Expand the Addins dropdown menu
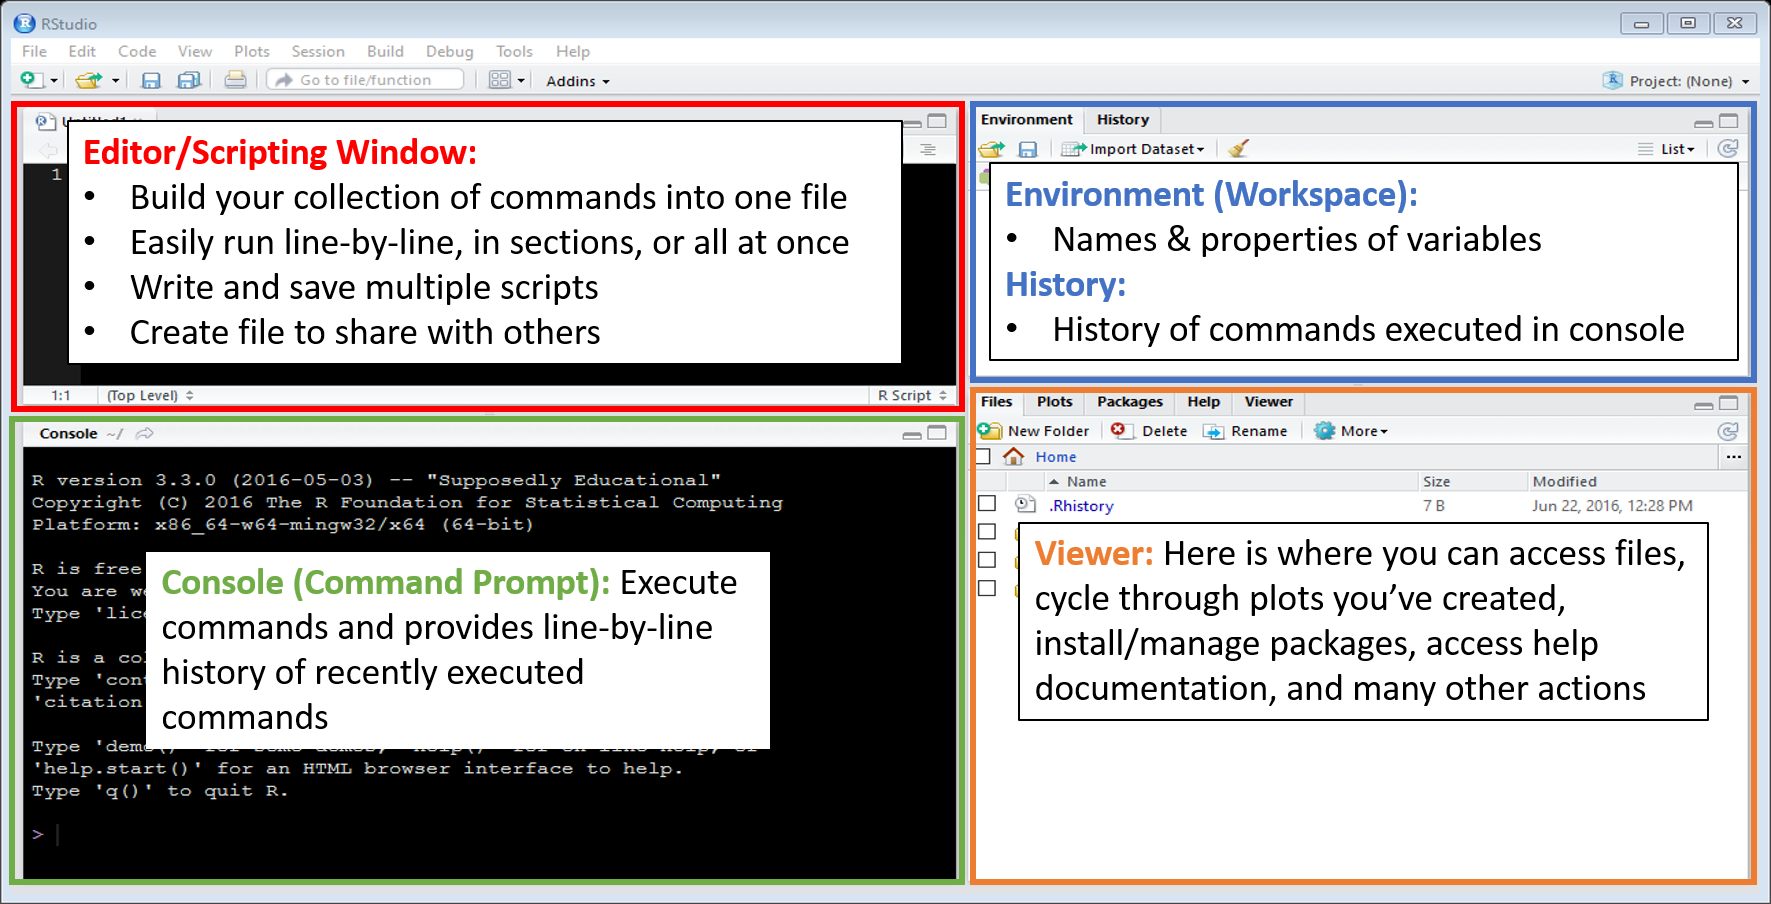The image size is (1771, 904). coord(577,81)
